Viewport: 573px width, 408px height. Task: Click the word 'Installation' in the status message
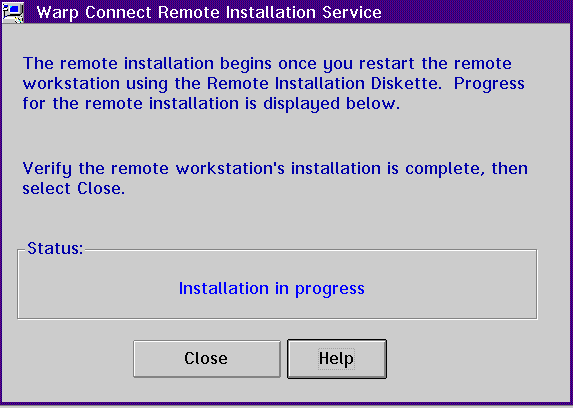pyautogui.click(x=224, y=288)
